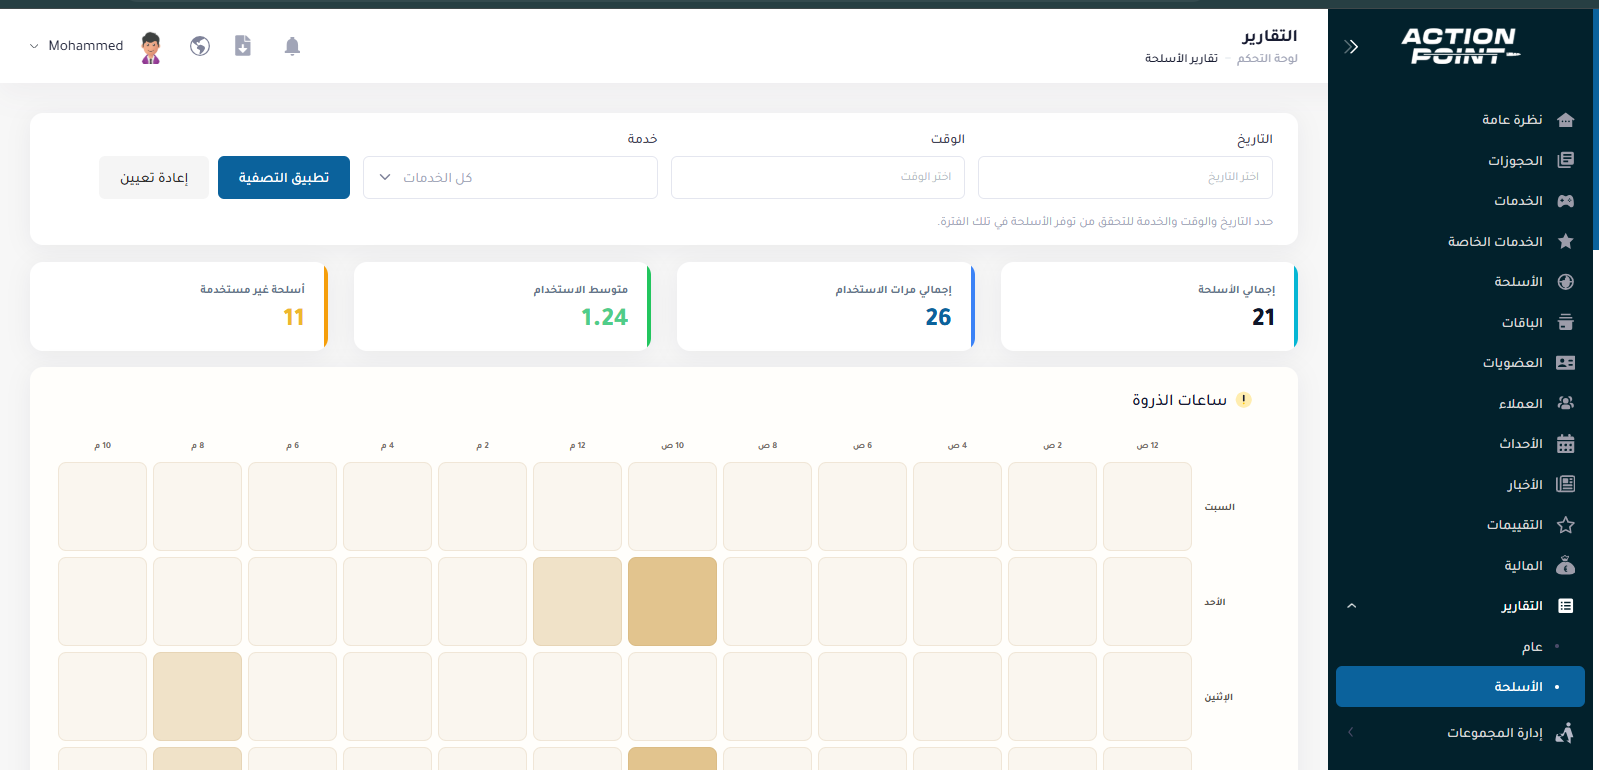Click the اختر التاريخ date input field
1599x770 pixels.
click(1125, 178)
